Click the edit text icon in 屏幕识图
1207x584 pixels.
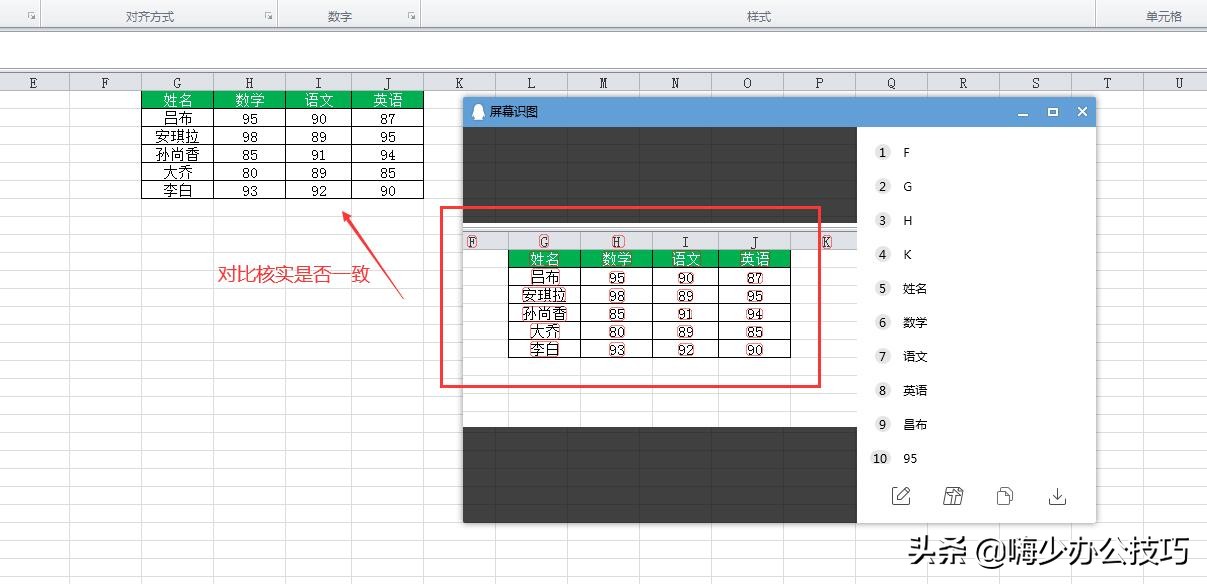point(901,496)
